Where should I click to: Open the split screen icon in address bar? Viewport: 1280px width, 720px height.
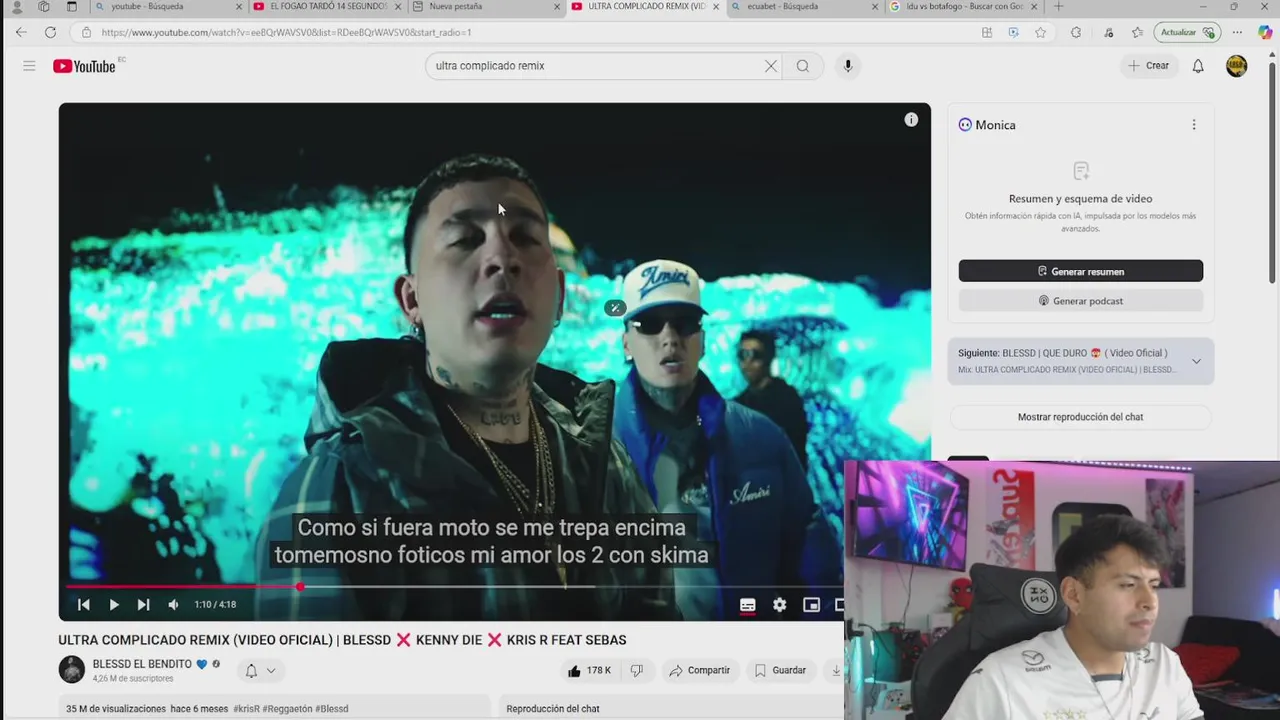click(x=987, y=32)
